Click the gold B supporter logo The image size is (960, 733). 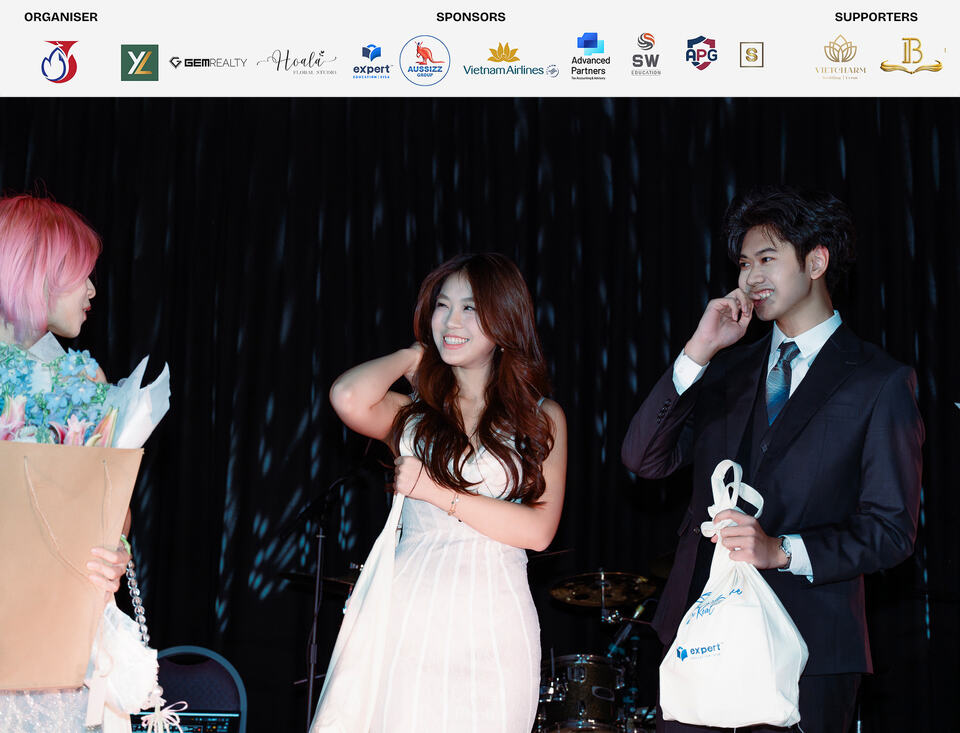tap(911, 56)
